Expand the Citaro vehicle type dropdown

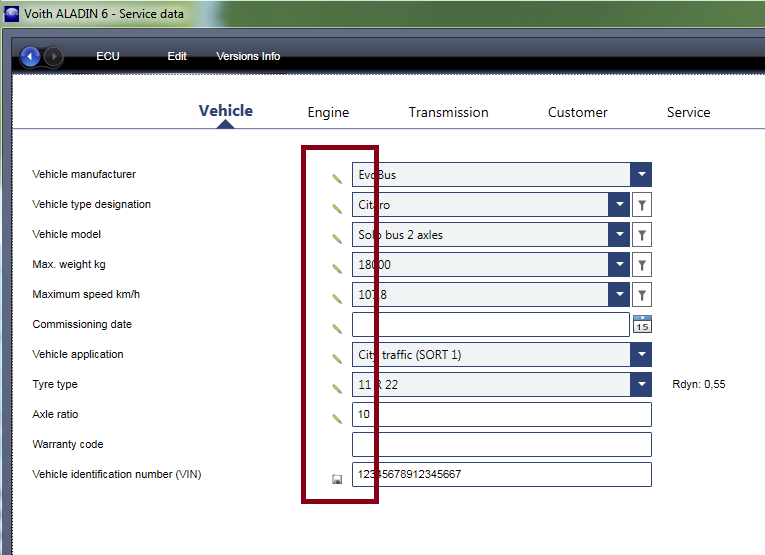pos(619,205)
